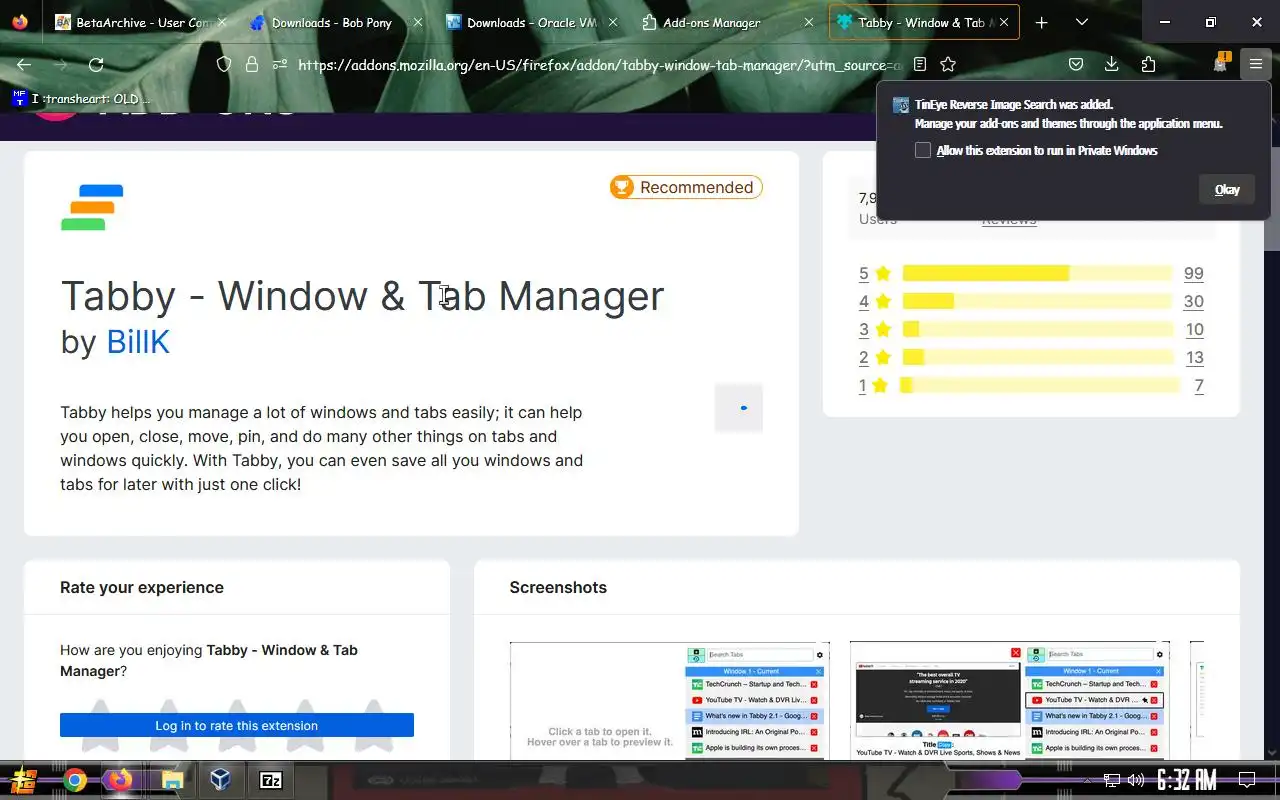Save page to Pocket
This screenshot has width=1280, height=800.
(x=1076, y=64)
